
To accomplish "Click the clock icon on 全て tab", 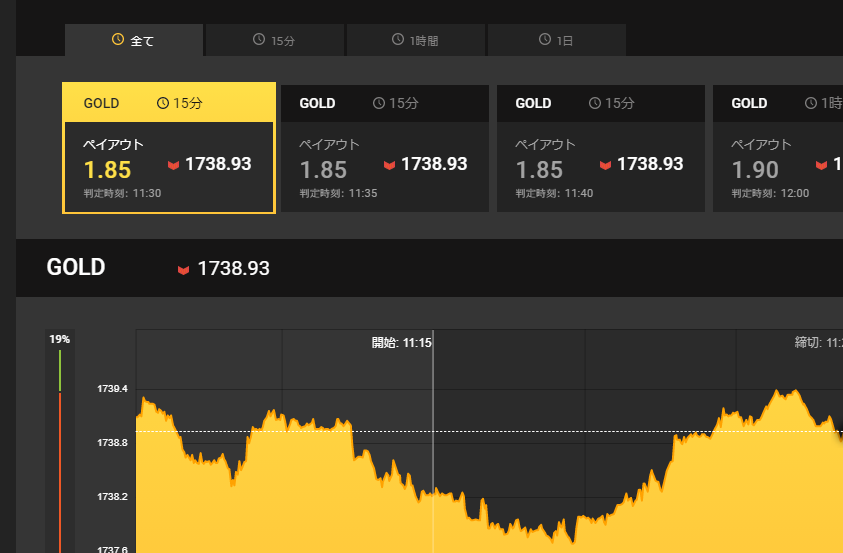I will coord(118,40).
